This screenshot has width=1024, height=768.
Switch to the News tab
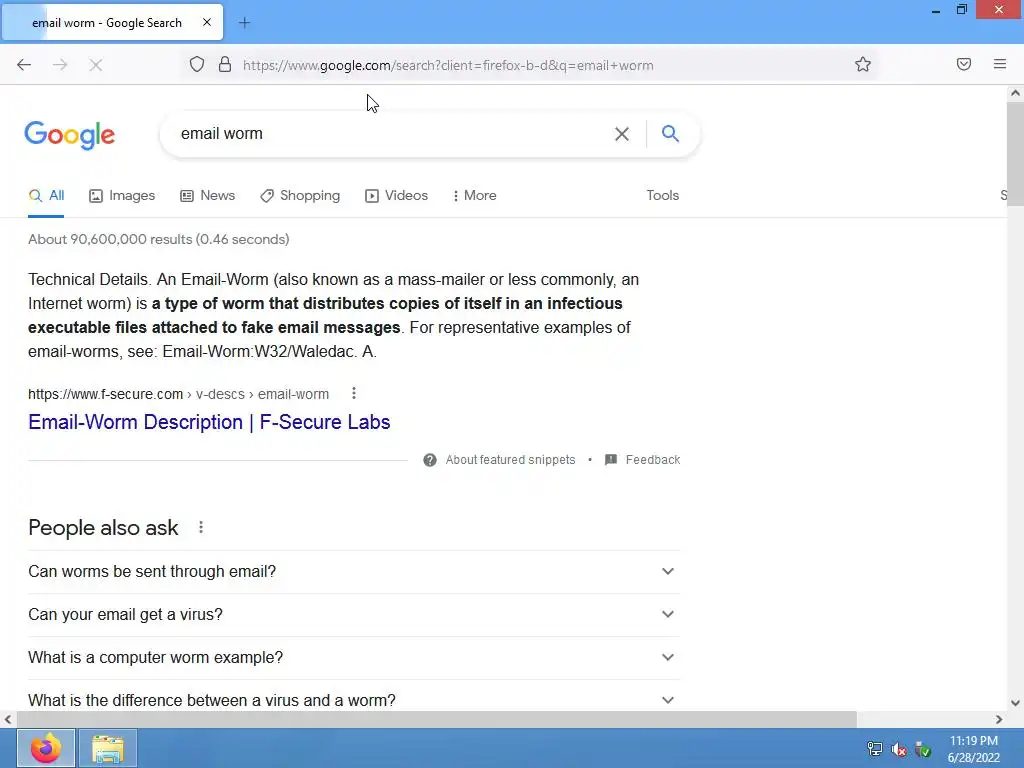coord(208,195)
